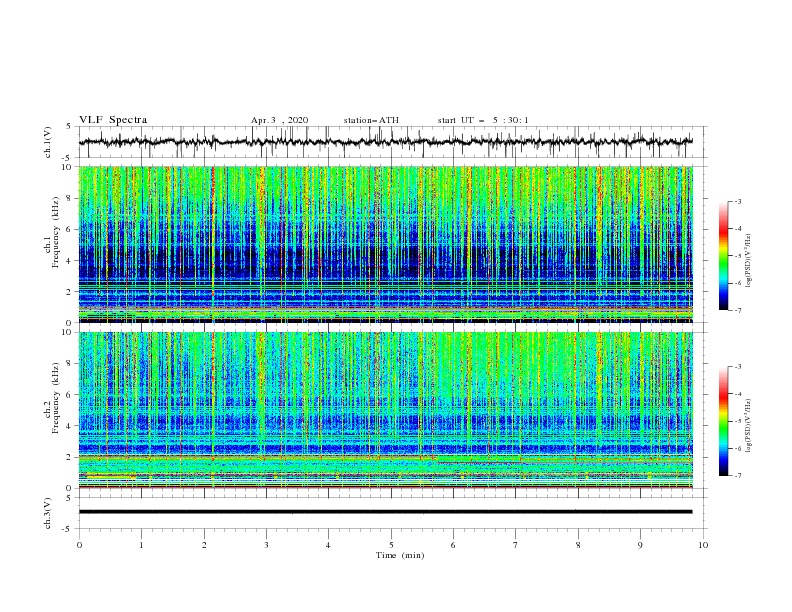The image size is (792, 612).
Task: Click the ch.2 colorbar 'log(PSD)(V²/Hz)' label
Action: pos(749,426)
